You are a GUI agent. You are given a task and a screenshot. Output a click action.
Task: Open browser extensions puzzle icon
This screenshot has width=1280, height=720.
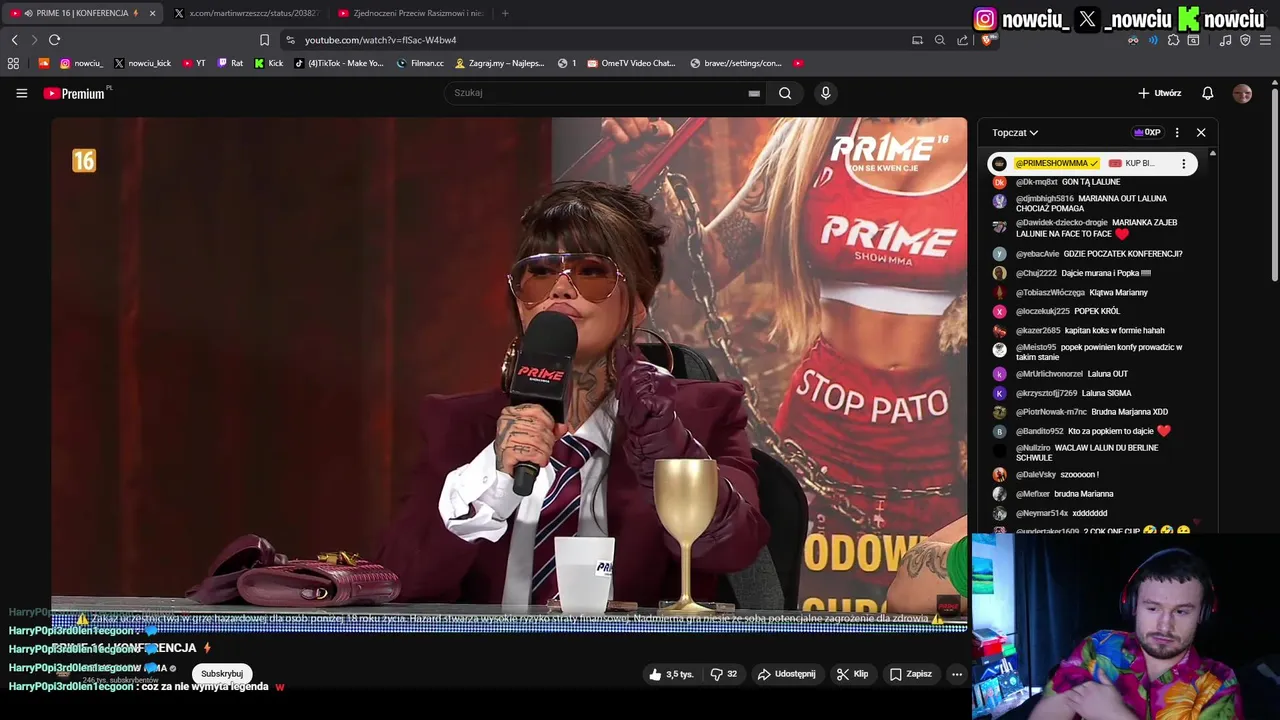tap(1173, 40)
